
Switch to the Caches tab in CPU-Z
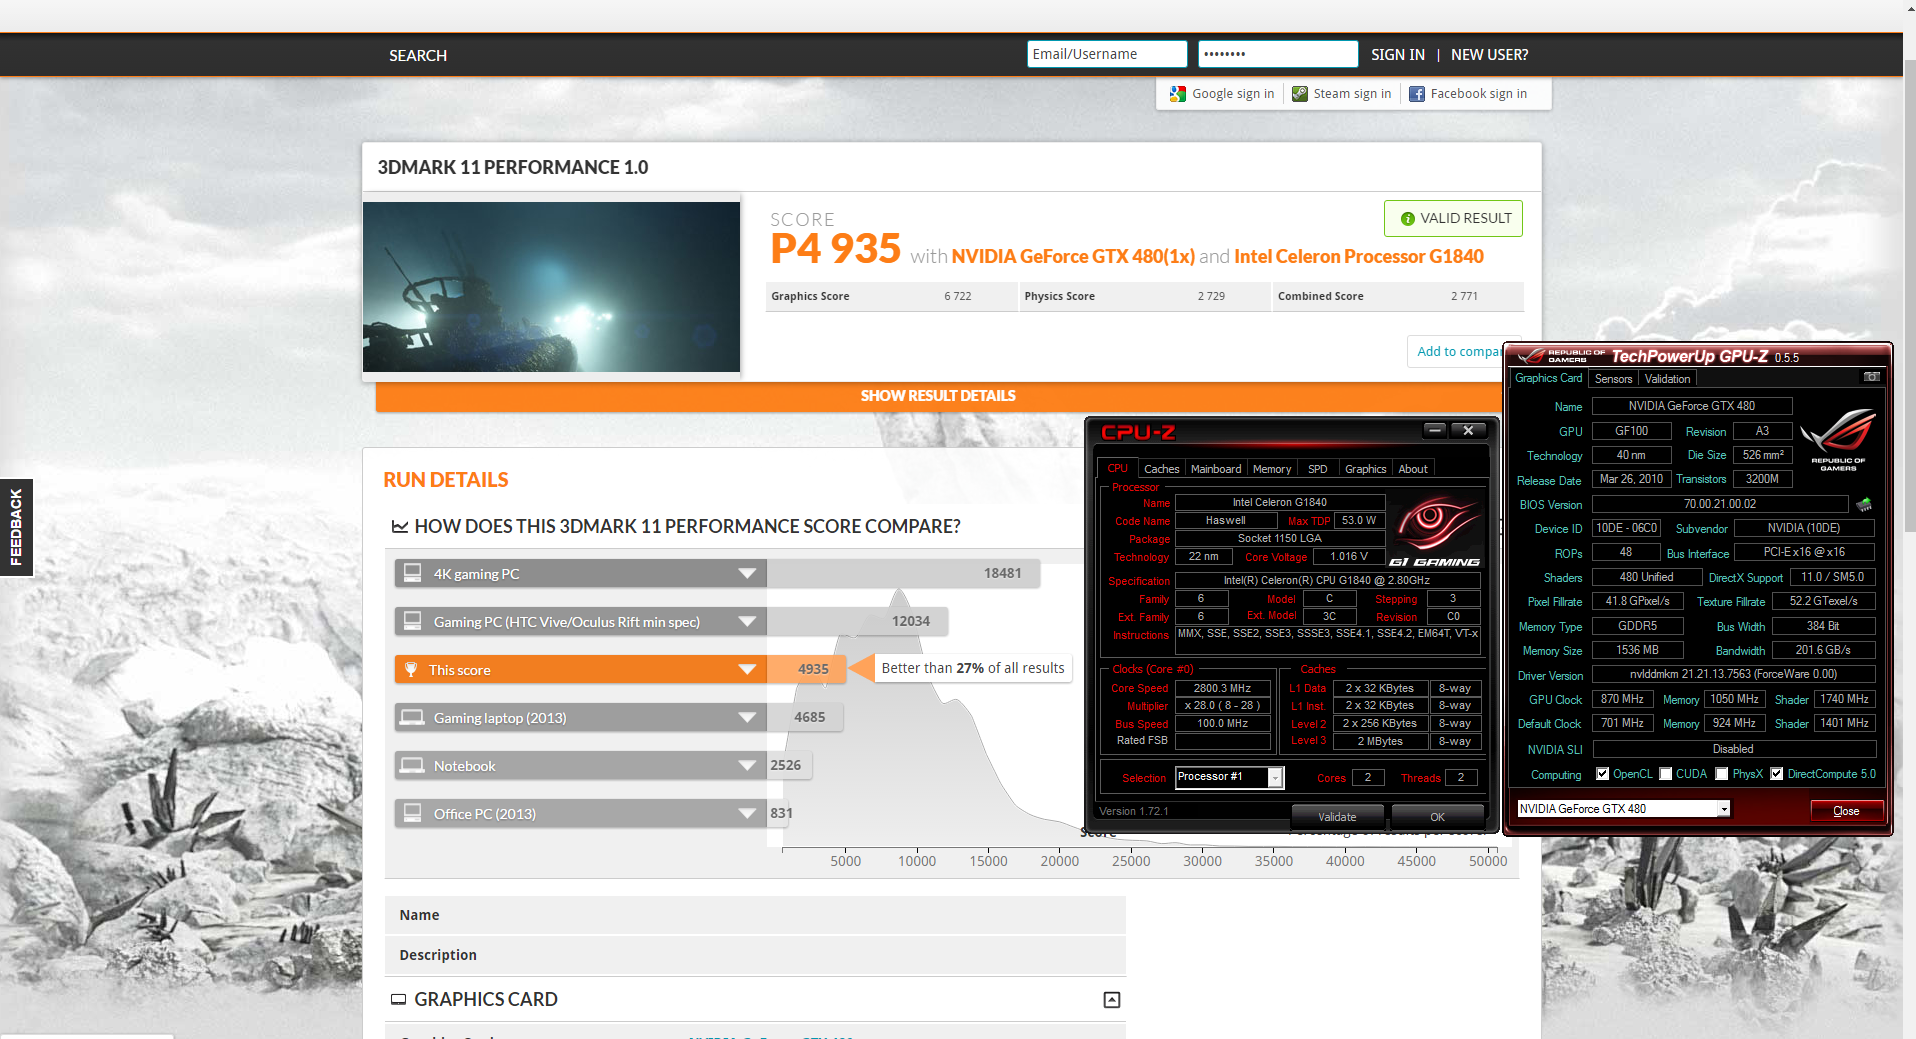1161,469
